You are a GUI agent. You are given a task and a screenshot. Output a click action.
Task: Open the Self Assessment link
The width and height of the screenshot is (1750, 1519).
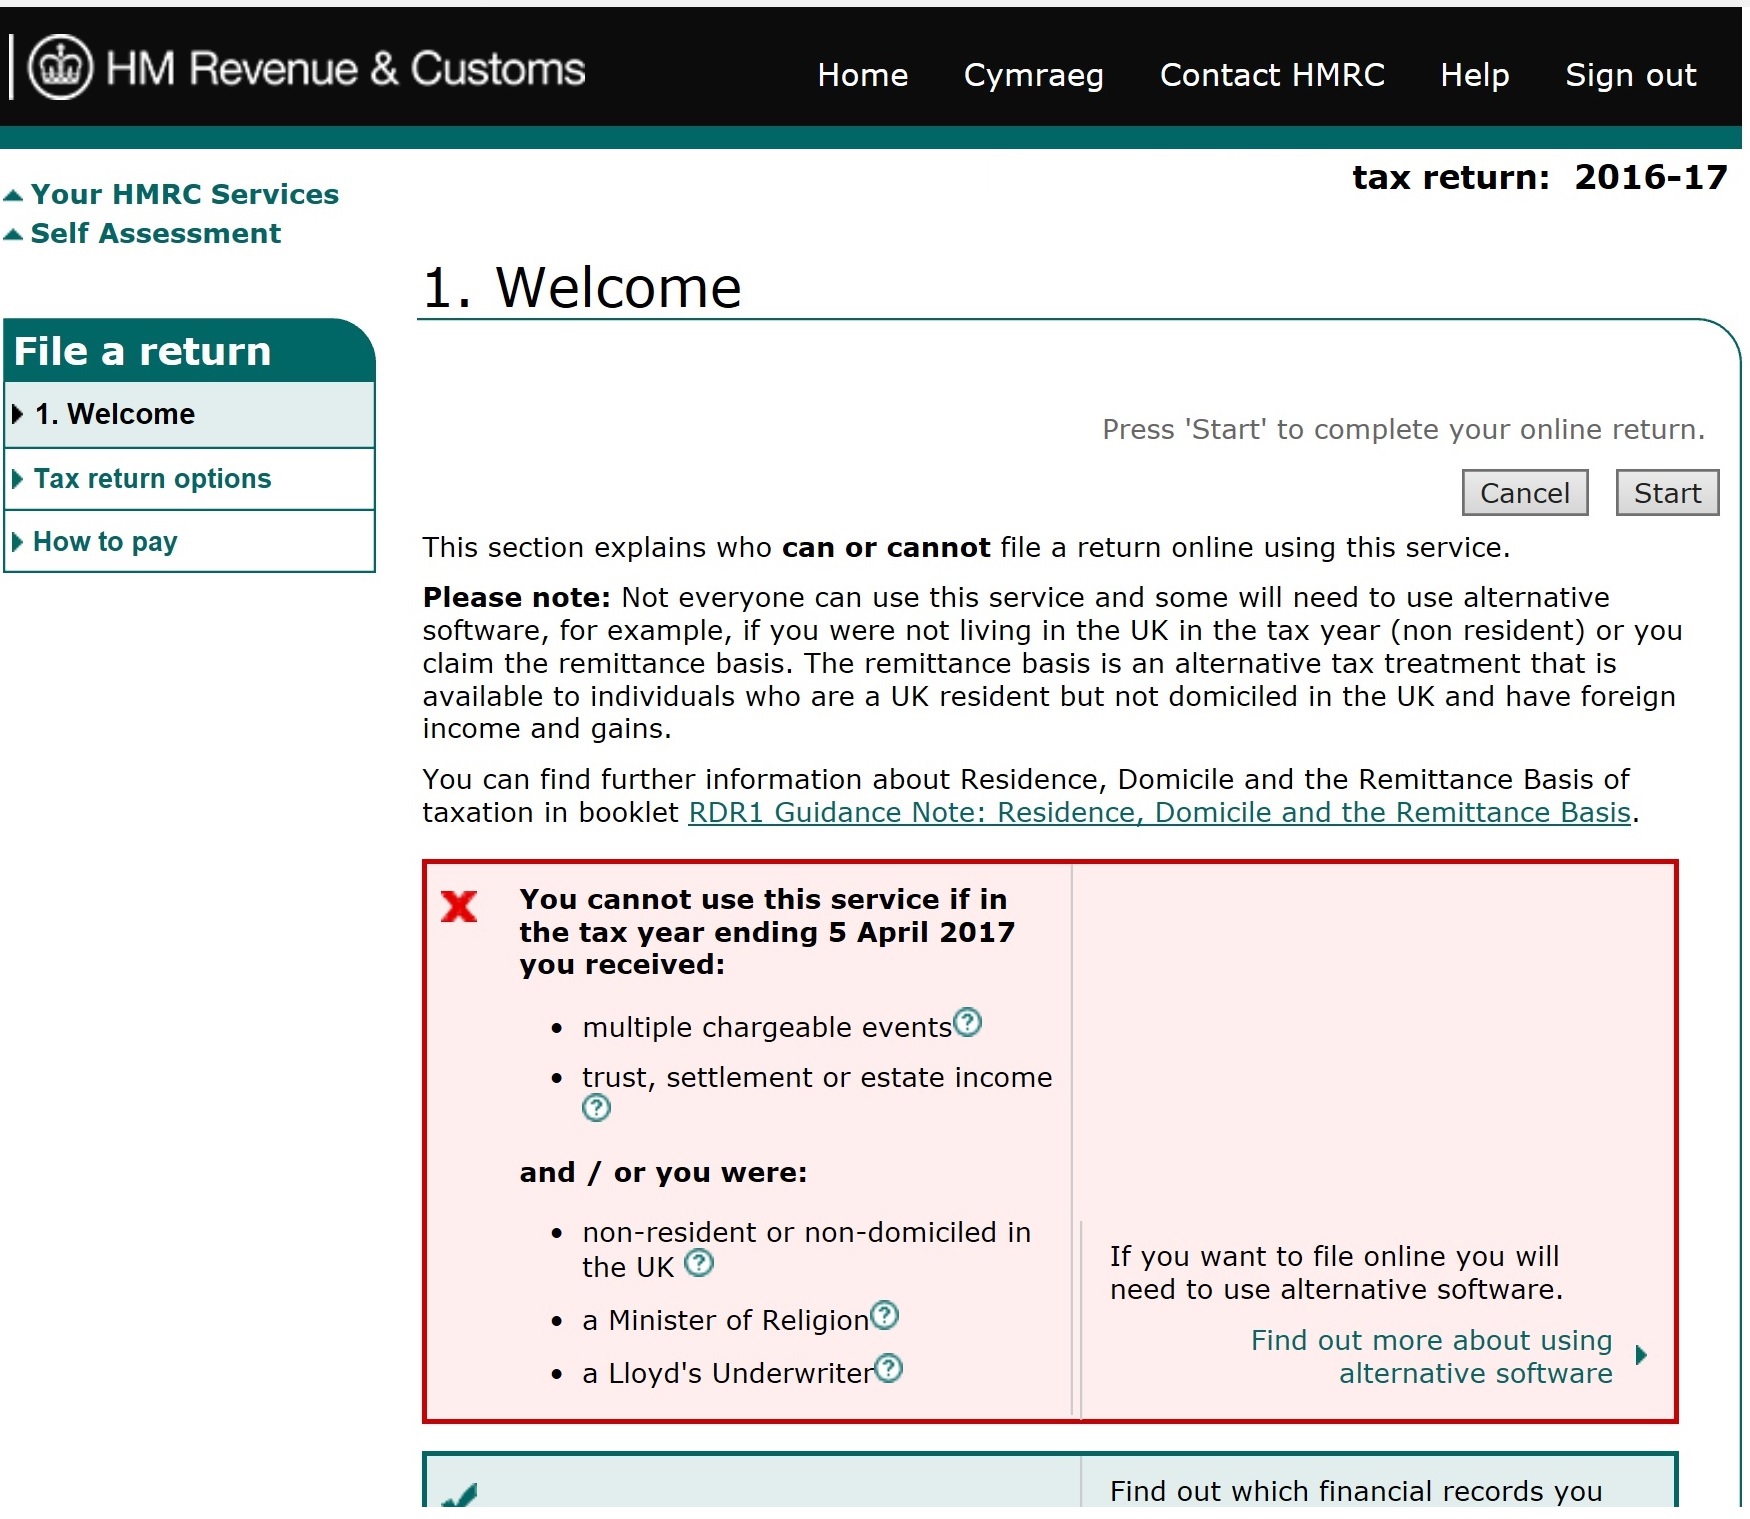(x=156, y=233)
